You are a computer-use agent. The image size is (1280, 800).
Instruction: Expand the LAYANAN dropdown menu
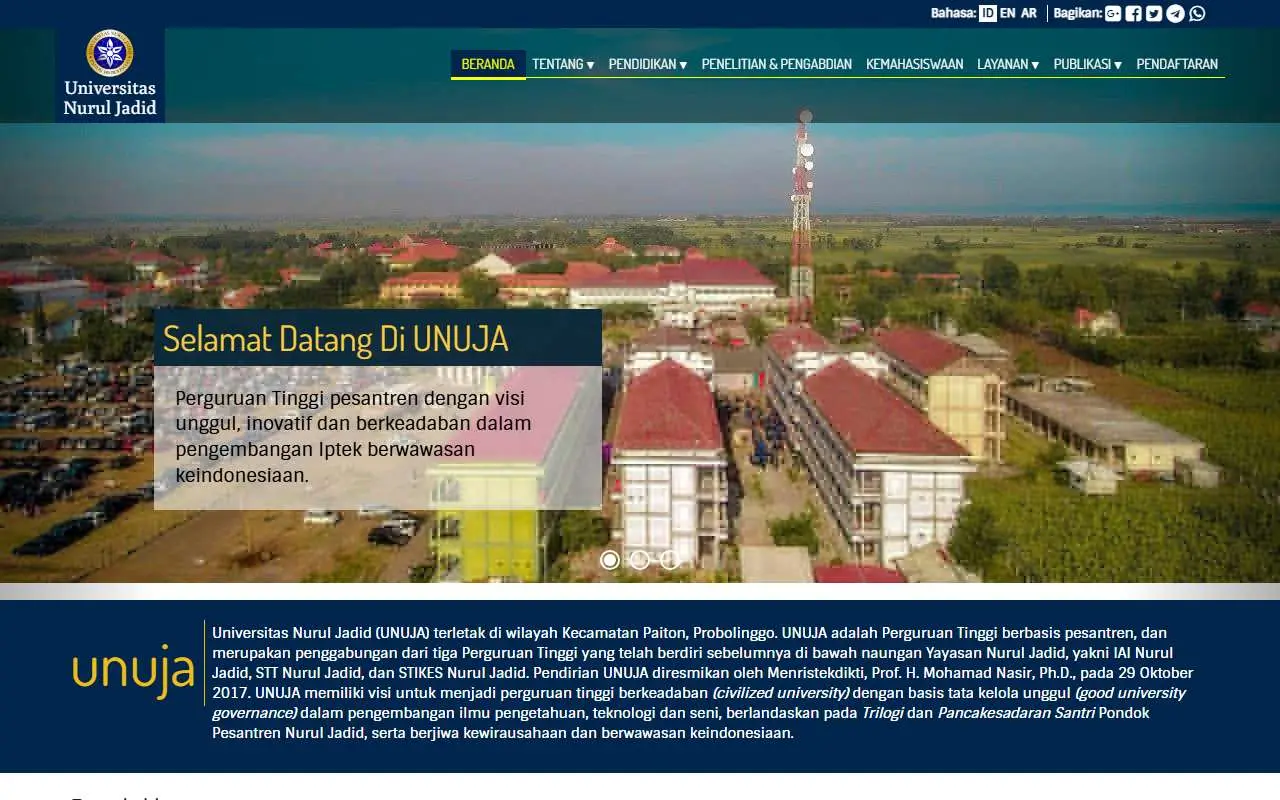pyautogui.click(x=1008, y=64)
